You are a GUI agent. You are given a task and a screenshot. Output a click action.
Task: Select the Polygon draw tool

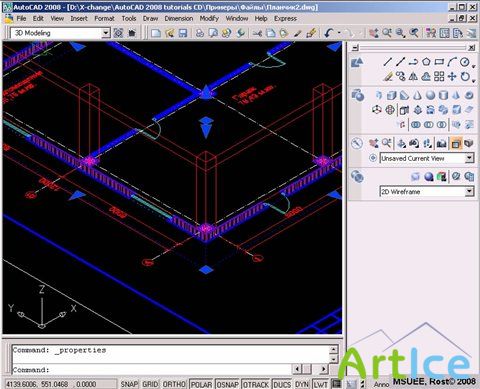426,62
